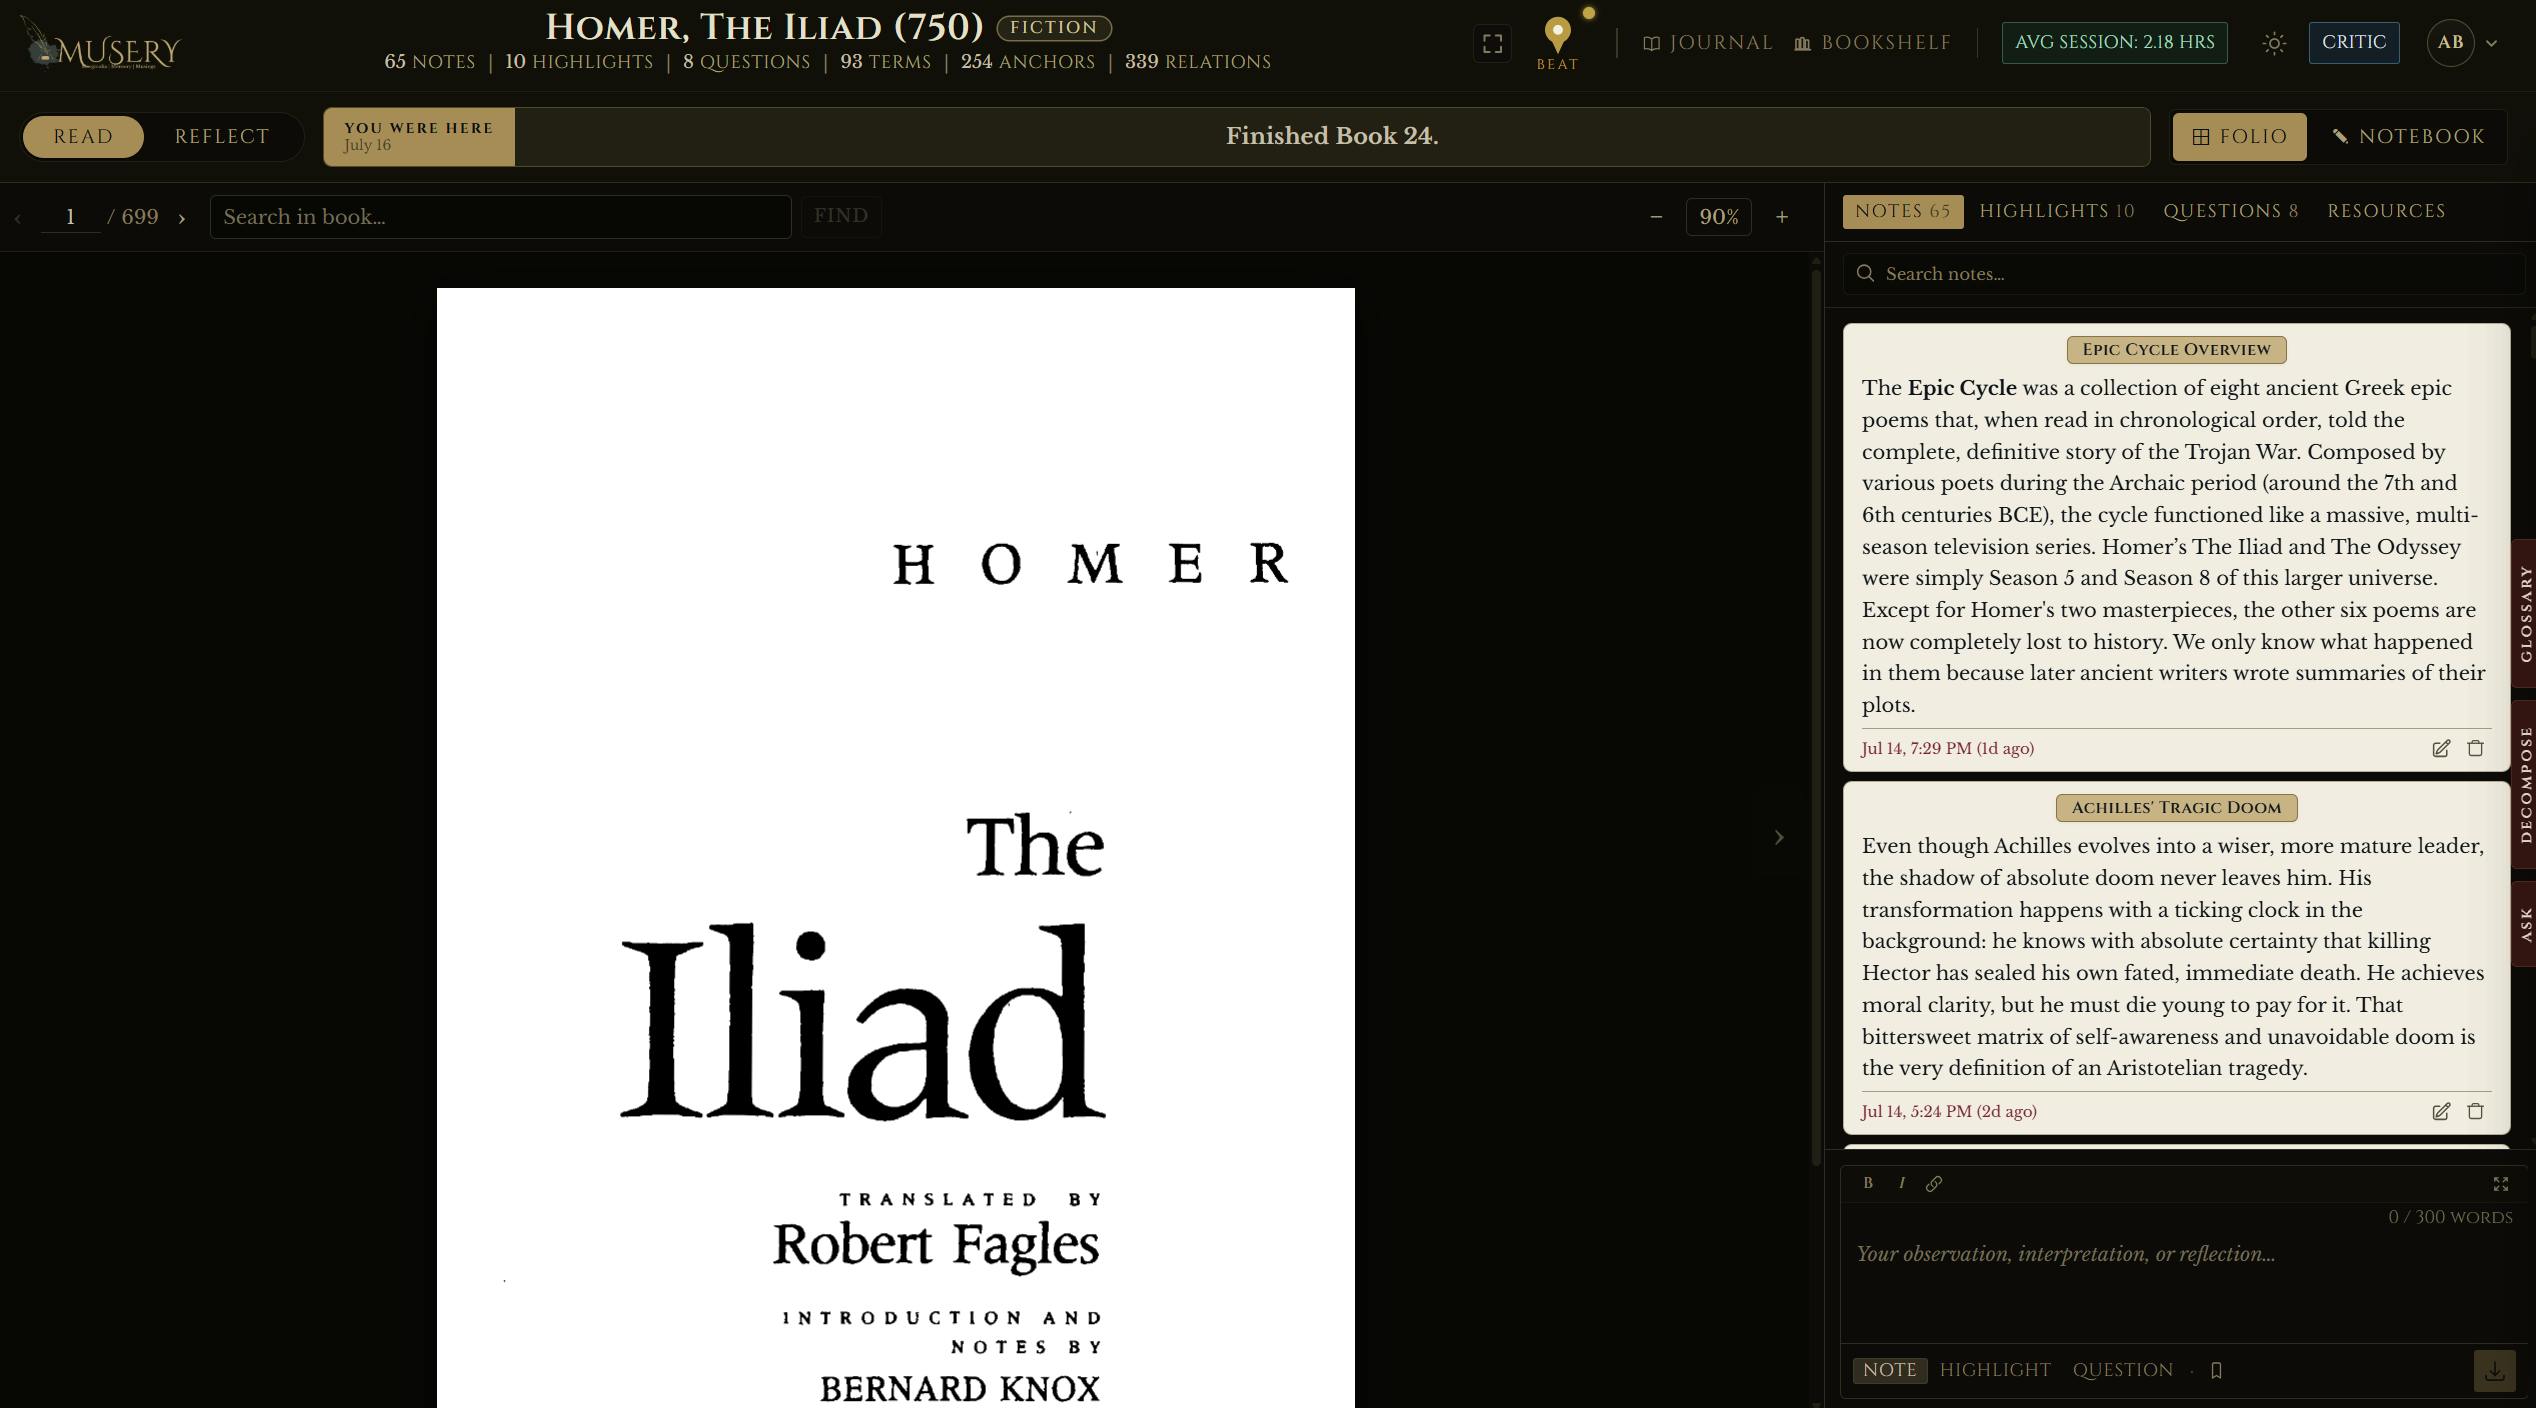Click the AB user avatar
Screen dimensions: 2536x1408
(x=2450, y=43)
